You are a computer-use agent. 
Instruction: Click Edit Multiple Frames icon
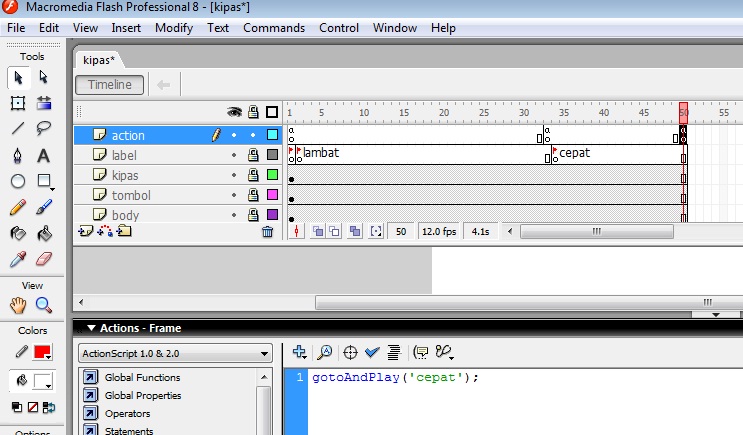coord(354,231)
